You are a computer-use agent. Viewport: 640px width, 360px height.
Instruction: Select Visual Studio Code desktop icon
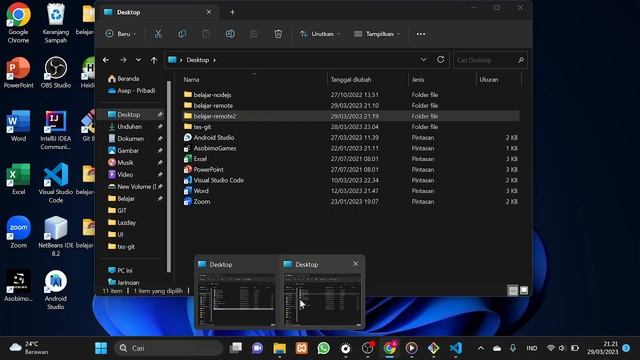click(x=56, y=183)
